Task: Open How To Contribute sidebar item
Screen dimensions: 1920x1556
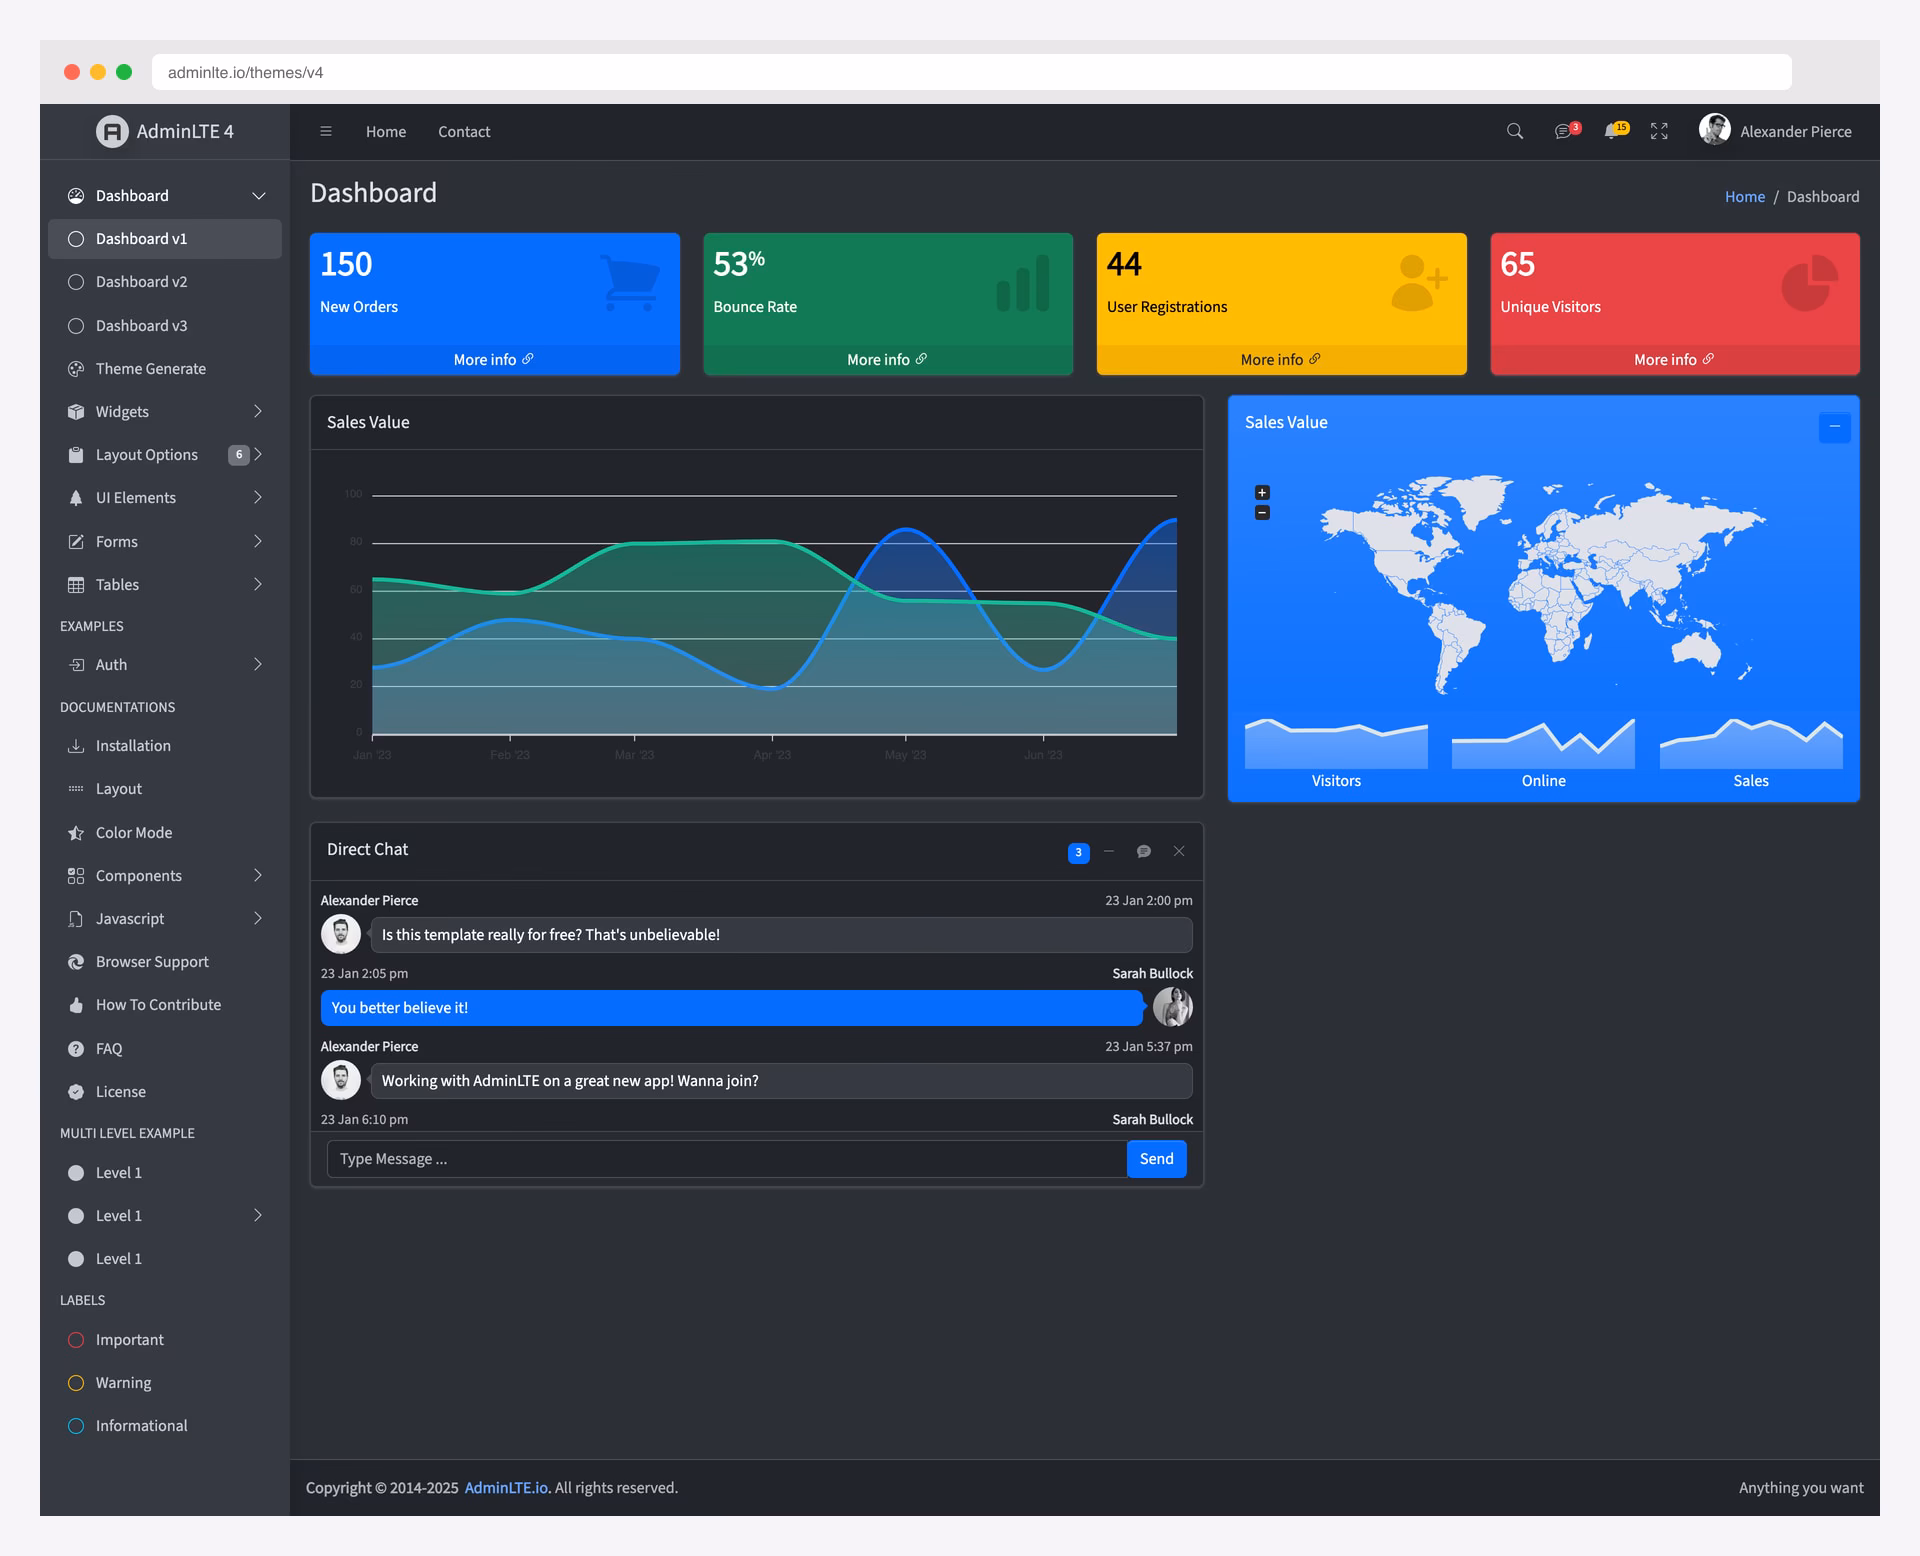Action: pyautogui.click(x=165, y=1005)
